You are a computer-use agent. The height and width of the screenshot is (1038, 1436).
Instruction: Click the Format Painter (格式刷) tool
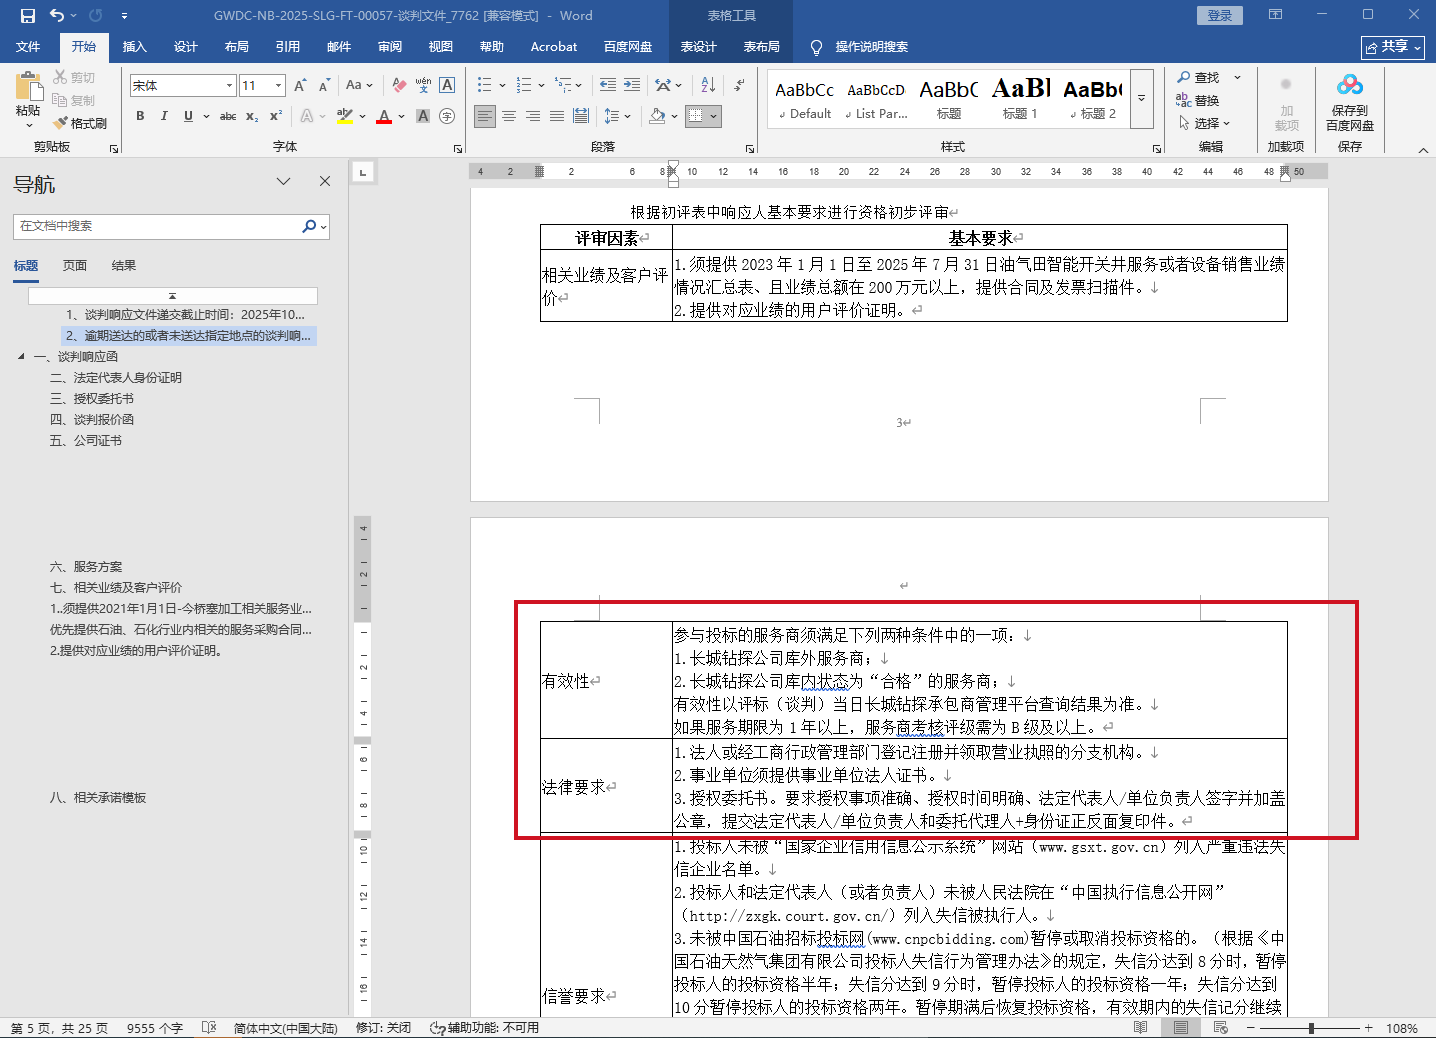coord(81,123)
